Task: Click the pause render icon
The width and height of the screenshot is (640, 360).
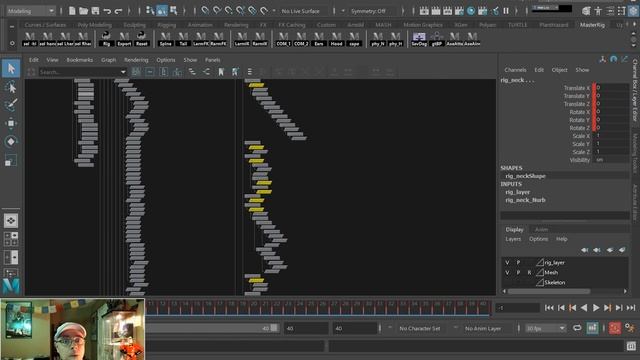Action: pyautogui.click(x=506, y=11)
